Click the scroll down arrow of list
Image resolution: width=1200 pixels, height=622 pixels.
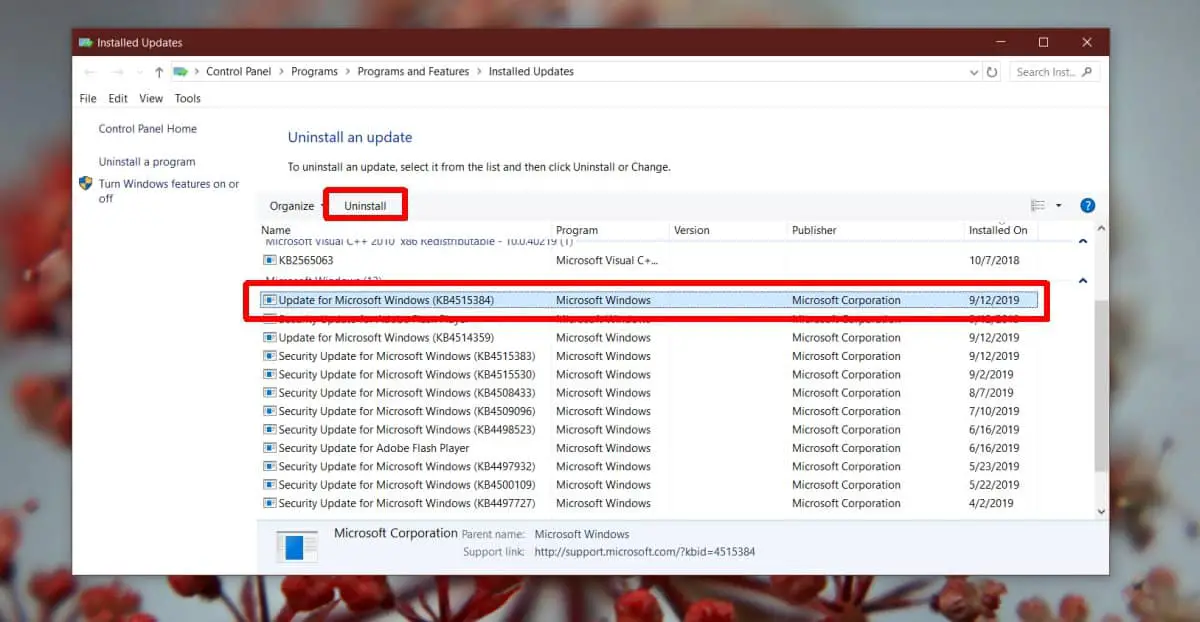coord(1102,511)
